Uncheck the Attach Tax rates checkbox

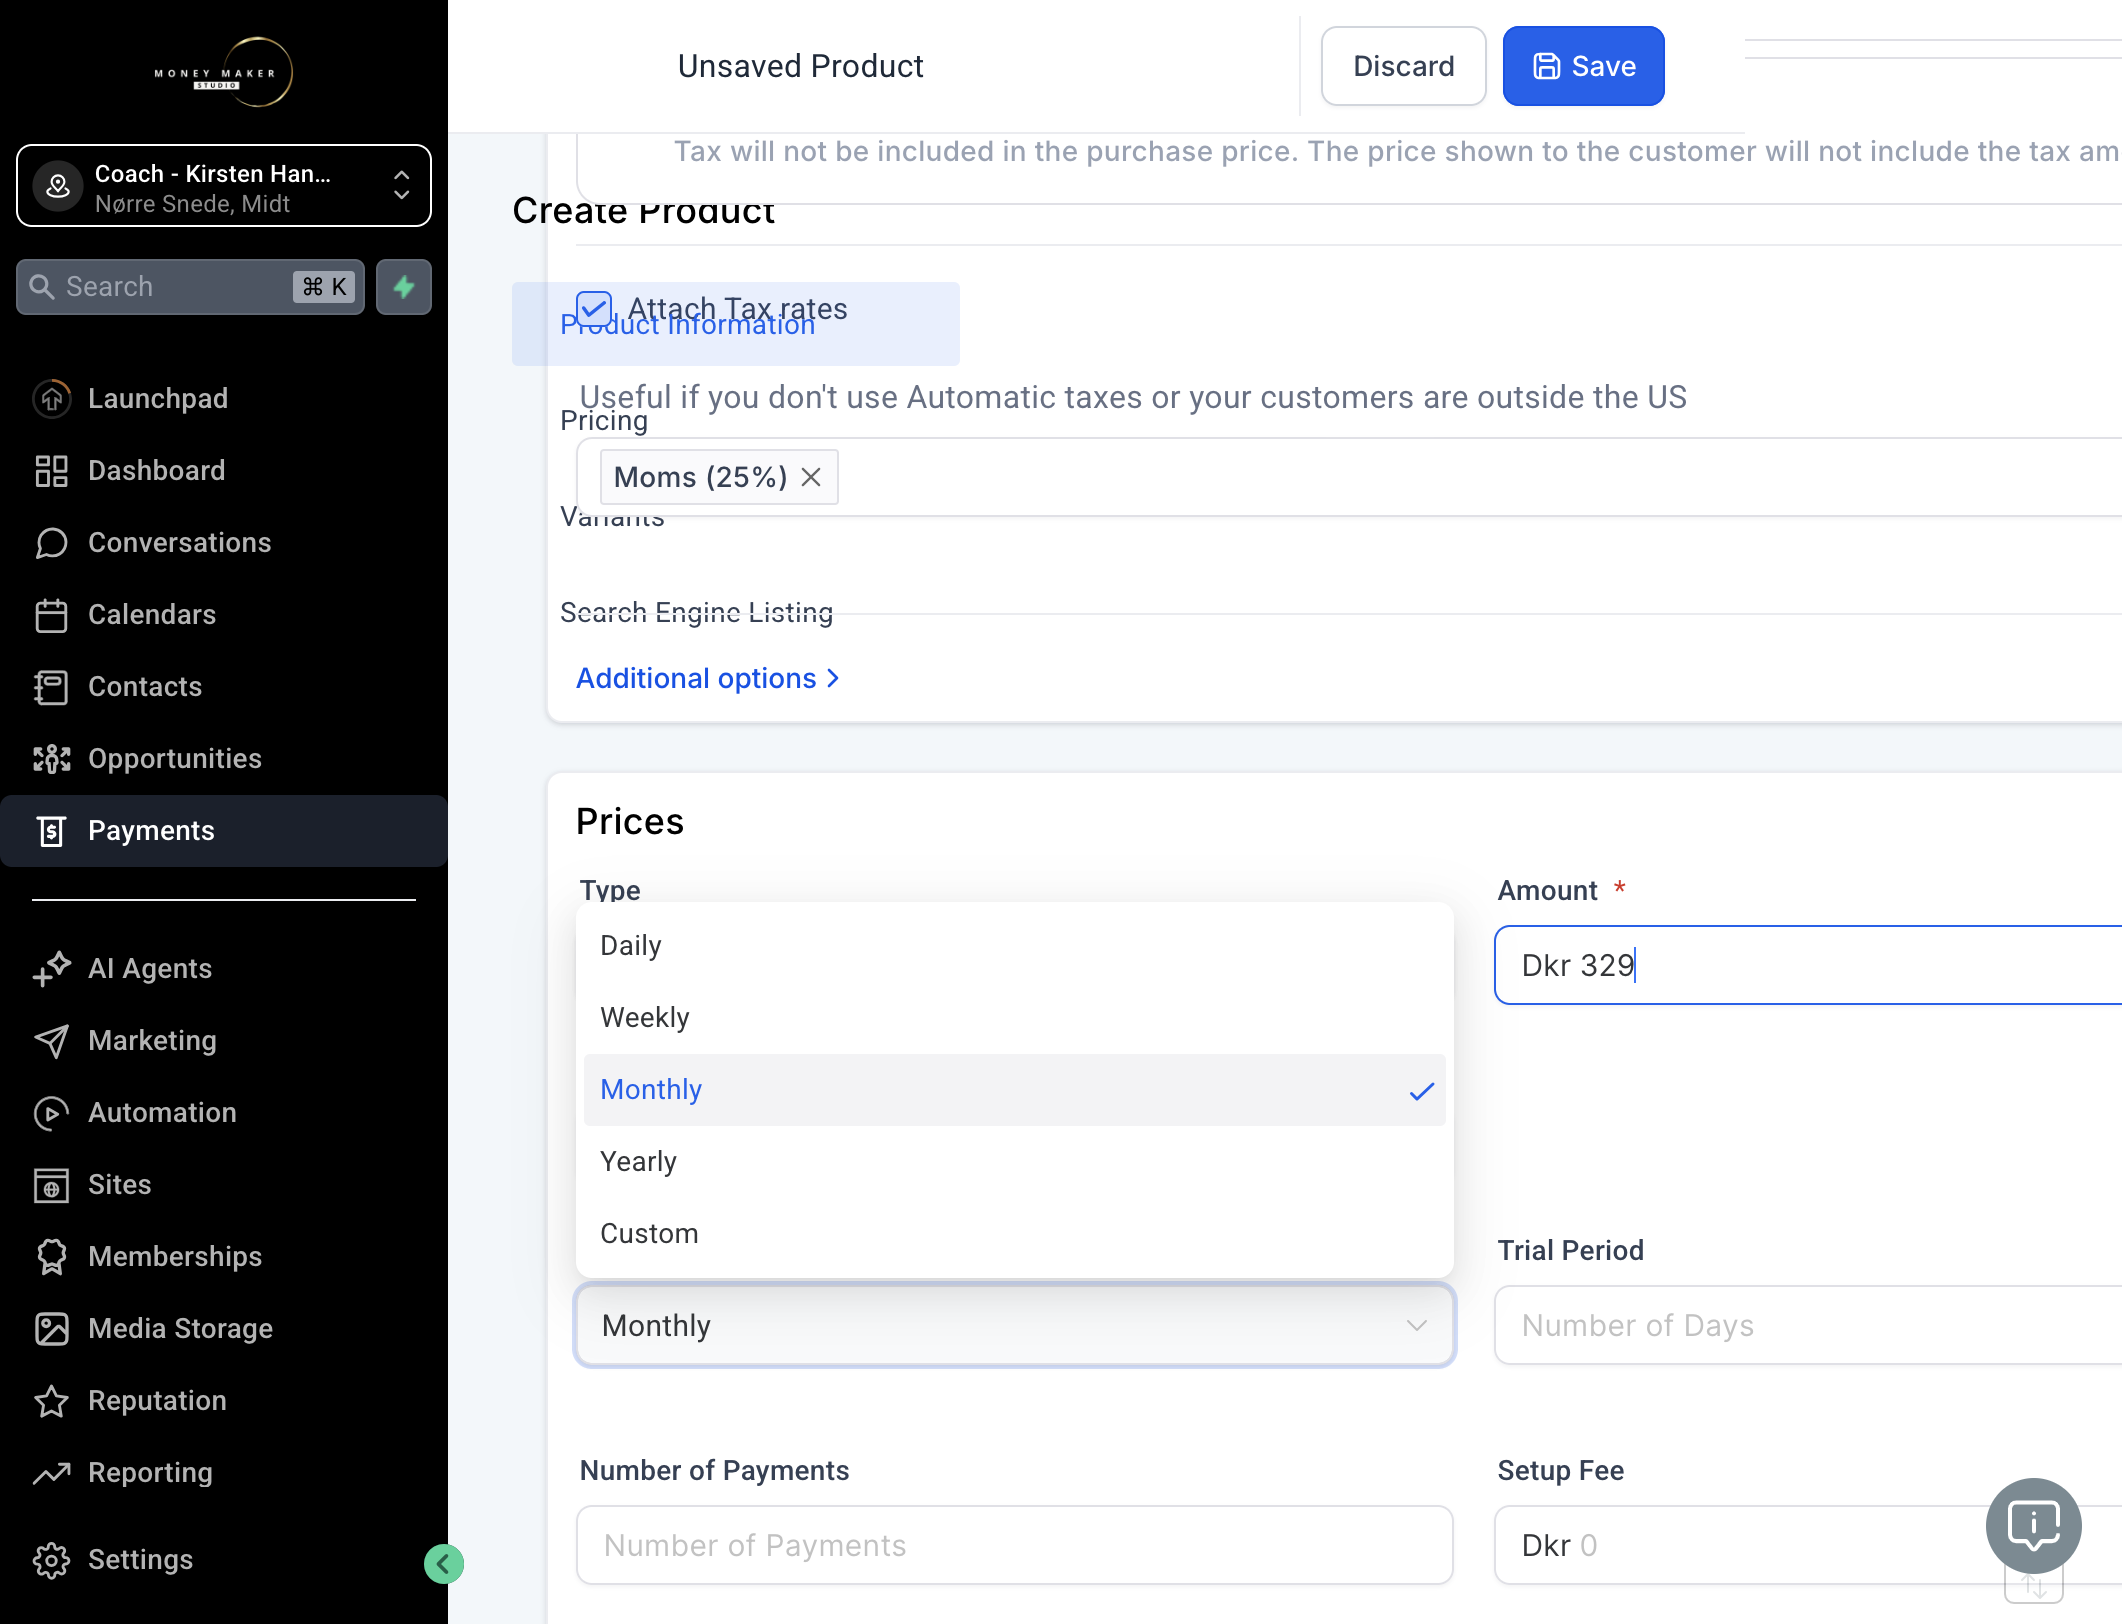coord(594,309)
